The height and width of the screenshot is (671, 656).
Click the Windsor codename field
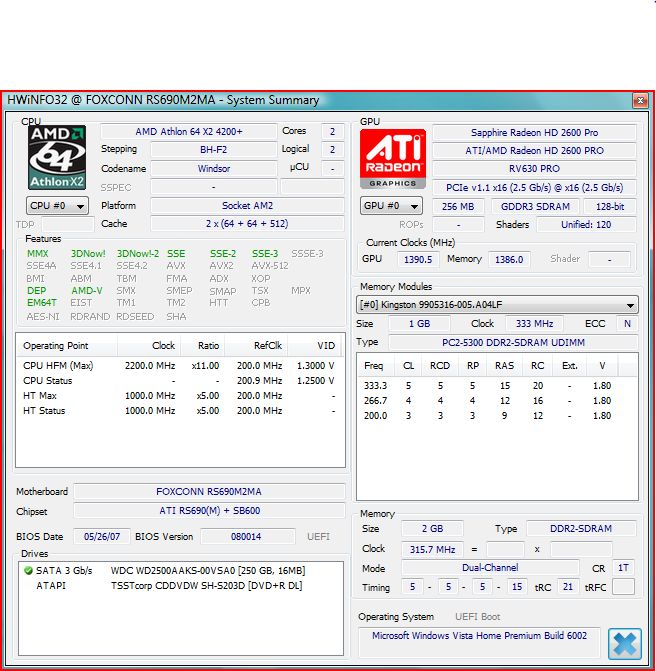pyautogui.click(x=214, y=169)
